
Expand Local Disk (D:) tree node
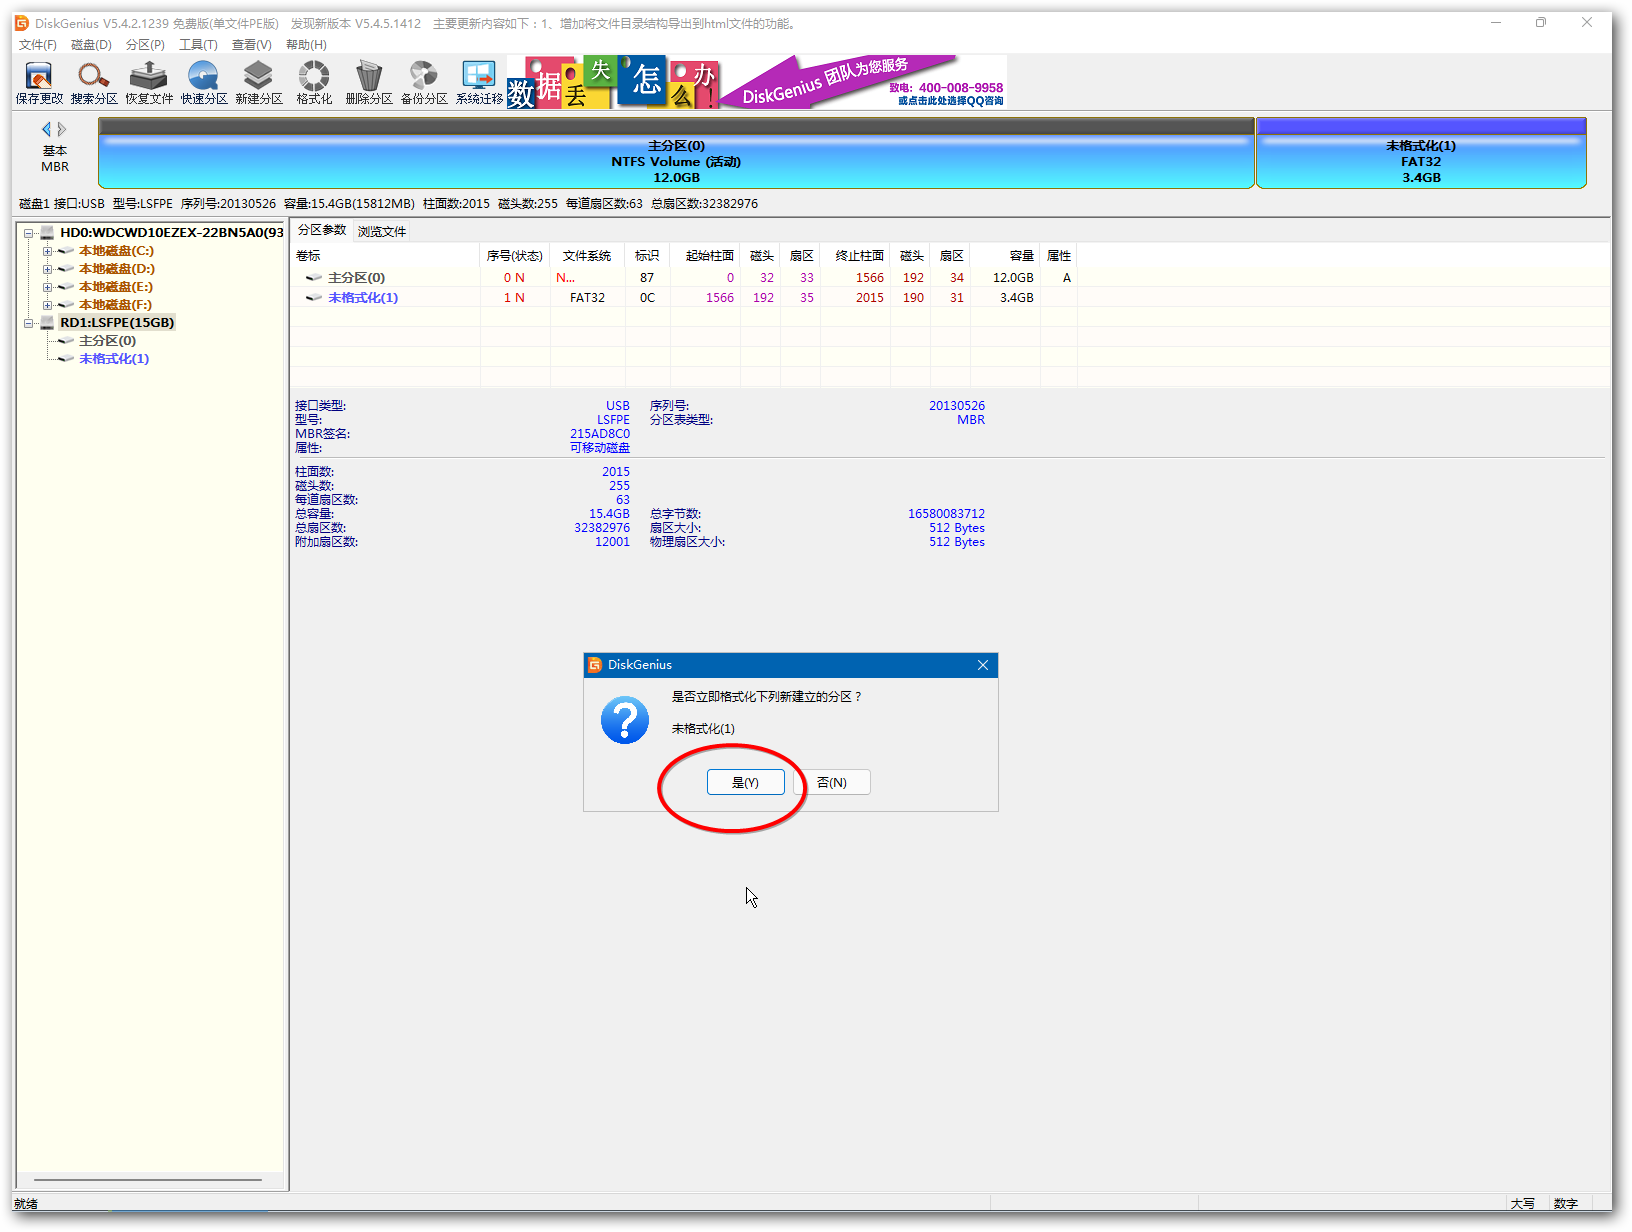[47, 269]
